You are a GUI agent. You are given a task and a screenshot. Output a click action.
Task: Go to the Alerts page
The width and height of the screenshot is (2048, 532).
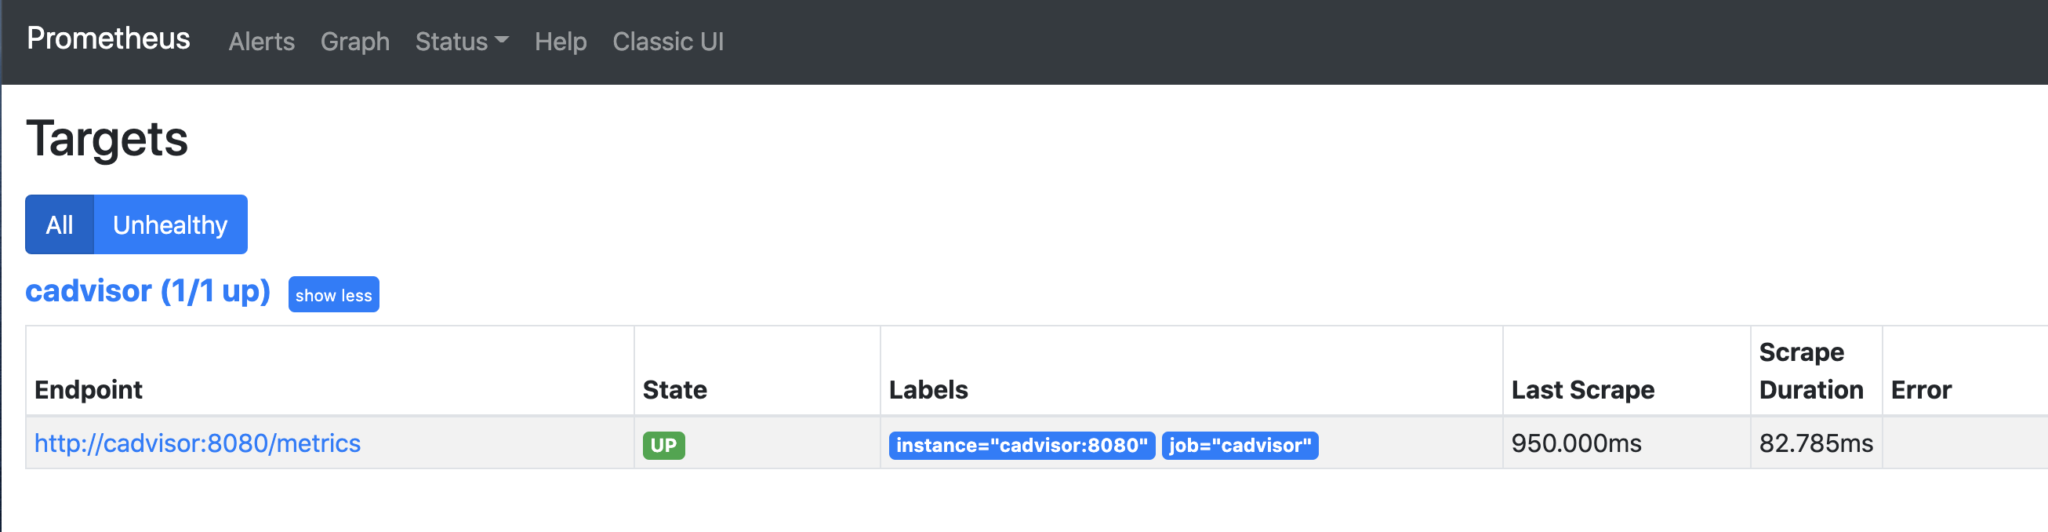(x=261, y=42)
